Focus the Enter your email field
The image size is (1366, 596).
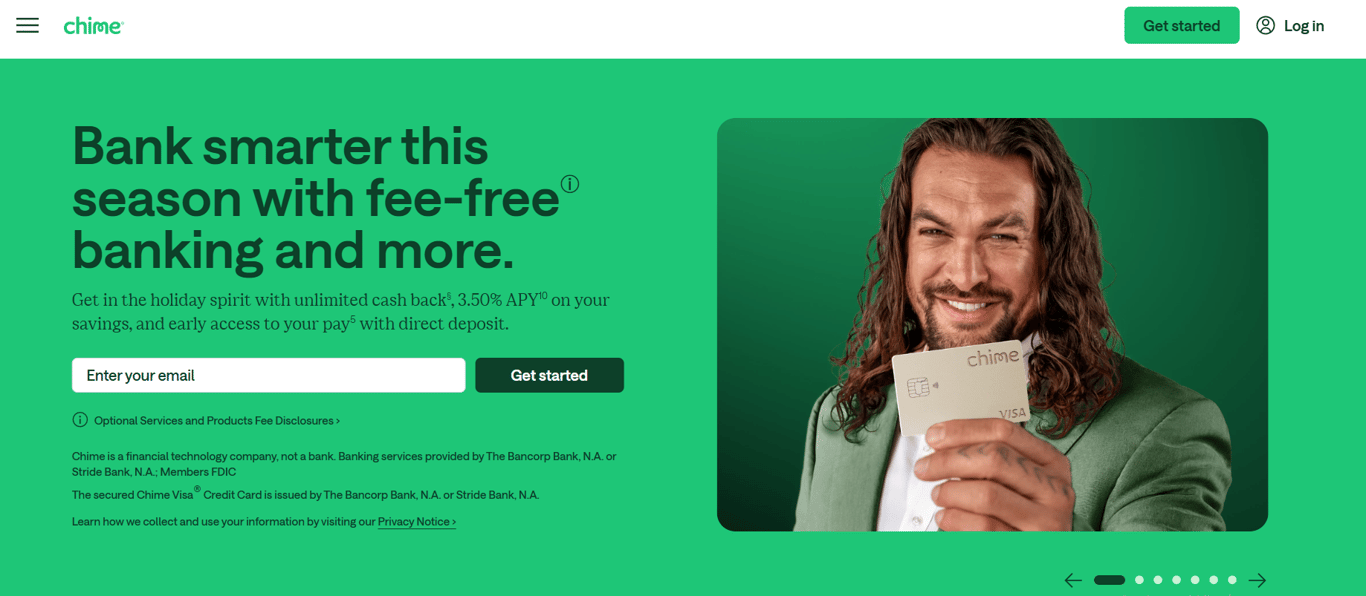268,375
